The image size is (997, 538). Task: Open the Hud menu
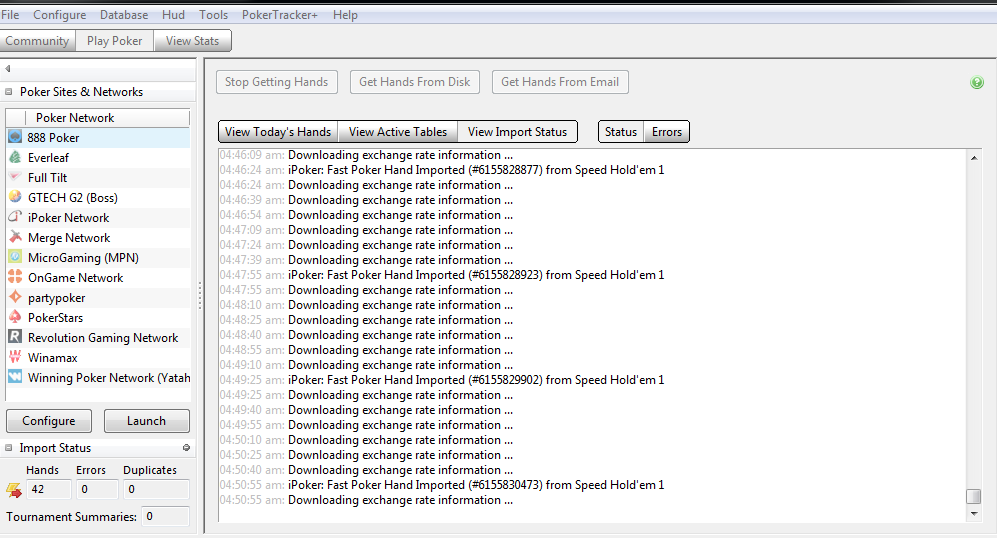pos(173,15)
